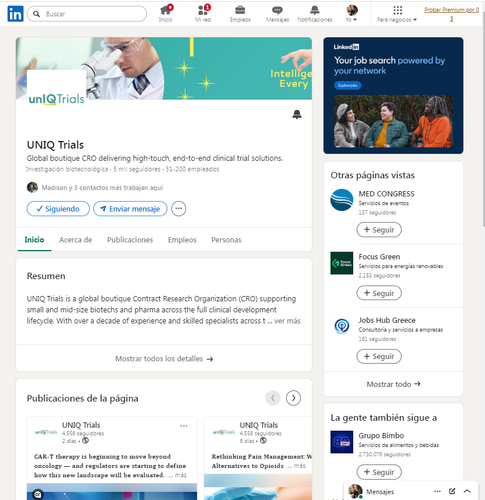Go to next posts with right arrow
The height and width of the screenshot is (500, 485).
point(293,398)
